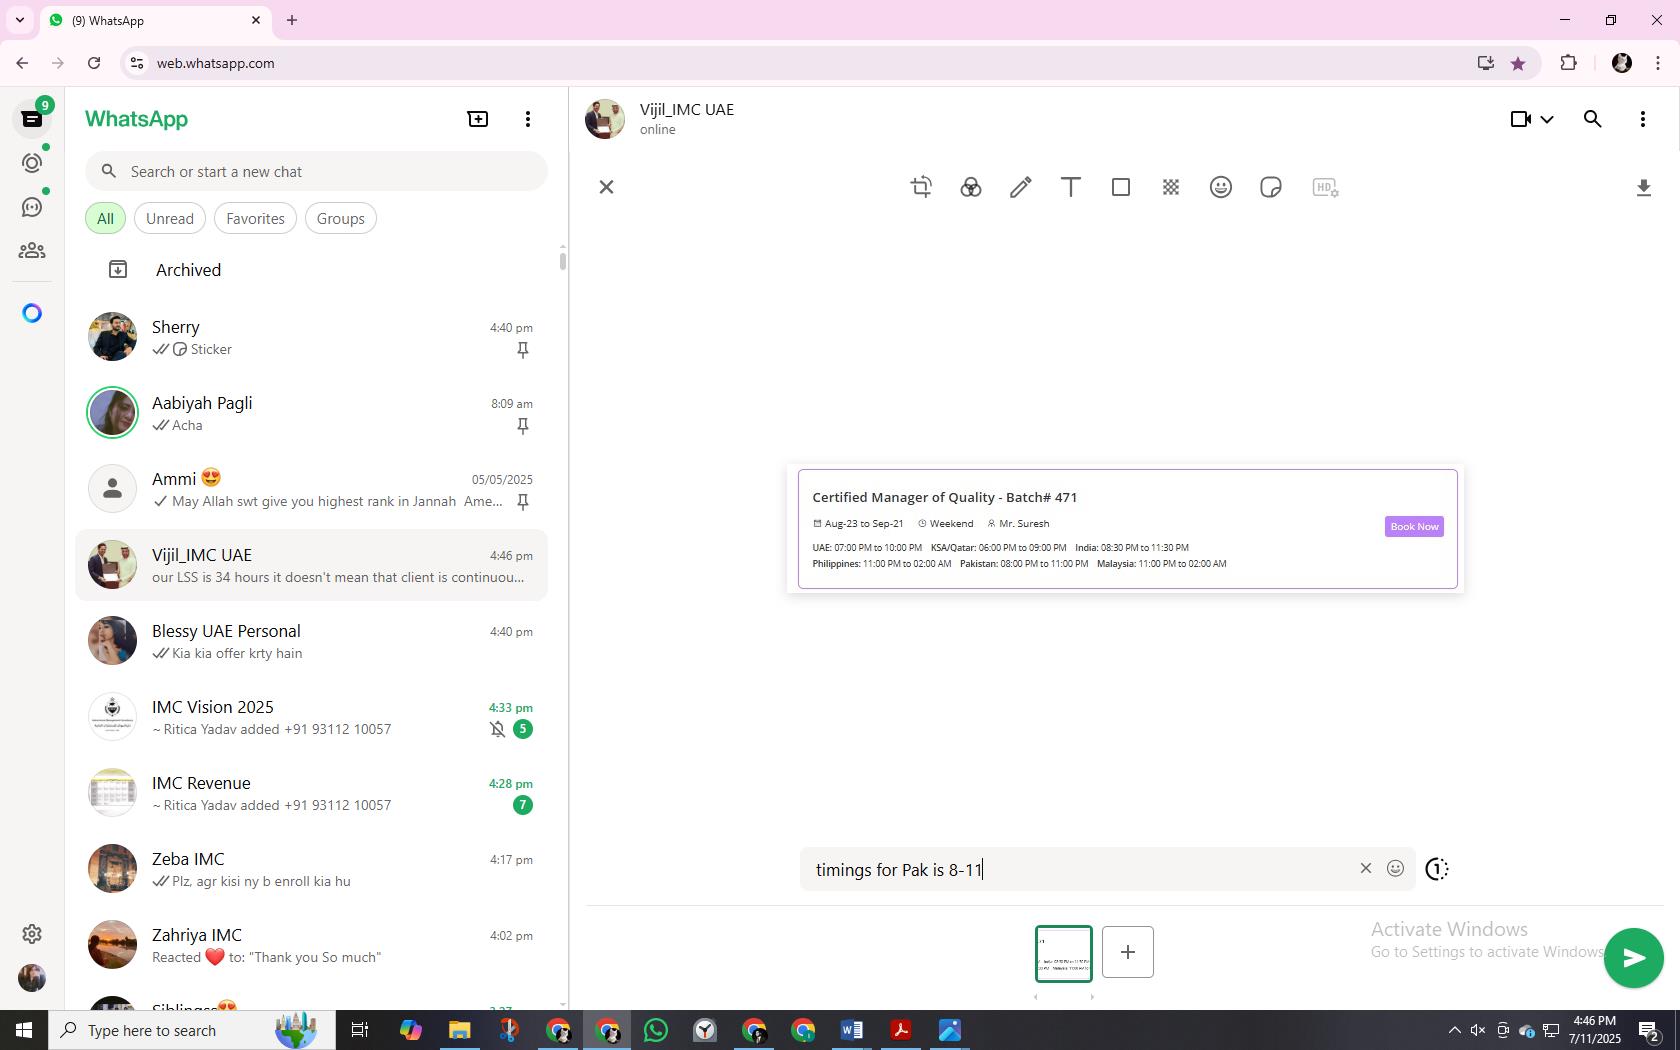The width and height of the screenshot is (1680, 1050).
Task: Clear the caption text
Action: (1365, 868)
